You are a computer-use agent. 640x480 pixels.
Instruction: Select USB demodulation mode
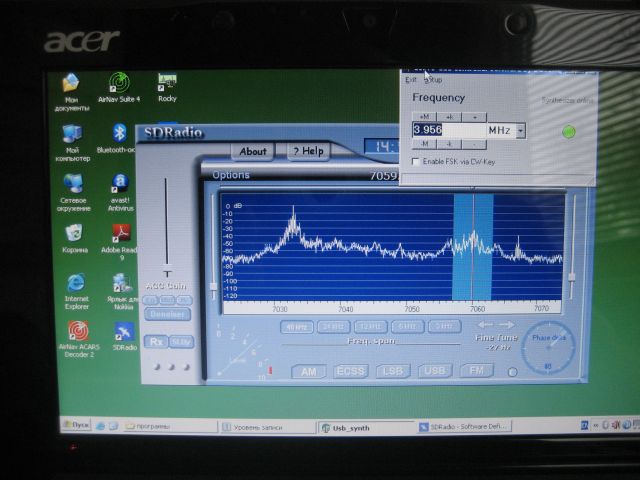pos(434,371)
